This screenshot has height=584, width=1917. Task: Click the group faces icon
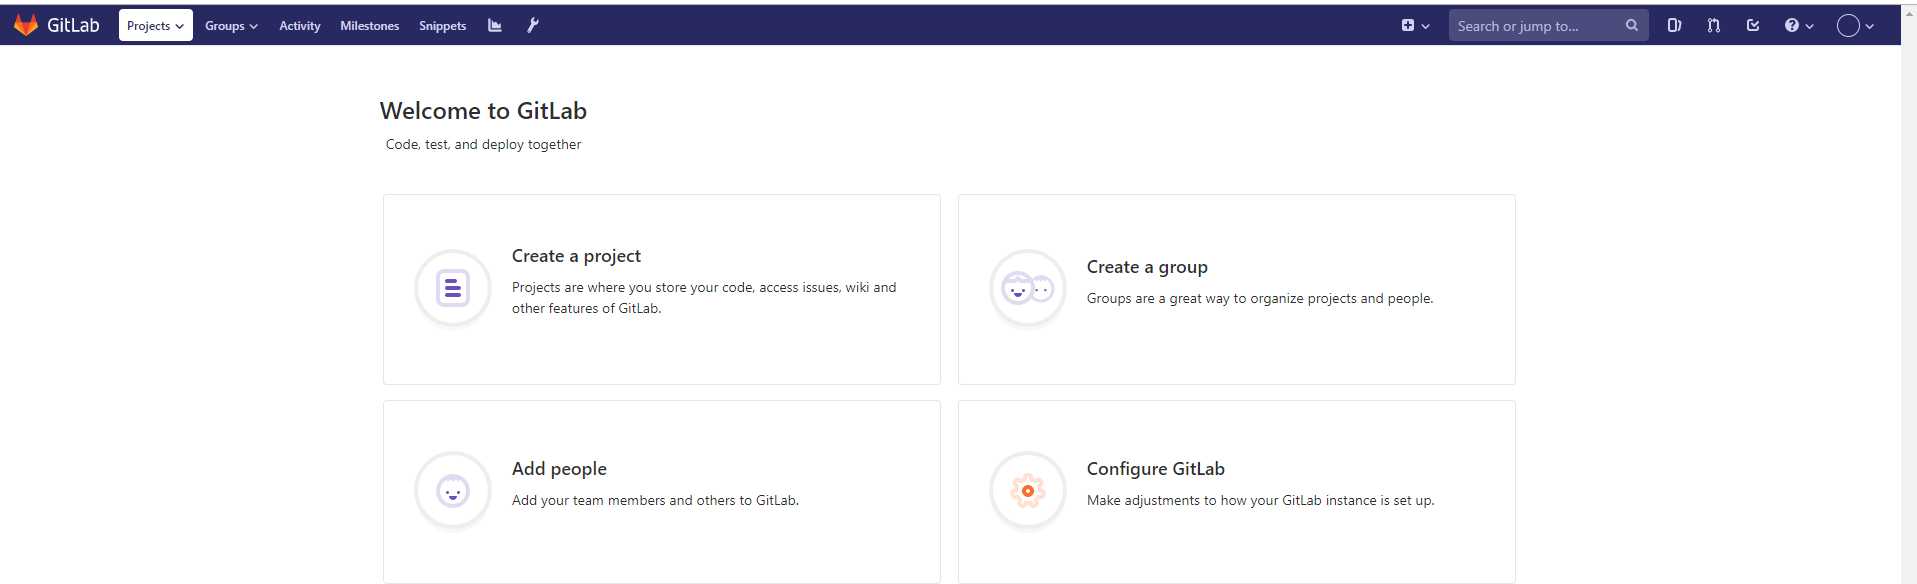point(1028,288)
